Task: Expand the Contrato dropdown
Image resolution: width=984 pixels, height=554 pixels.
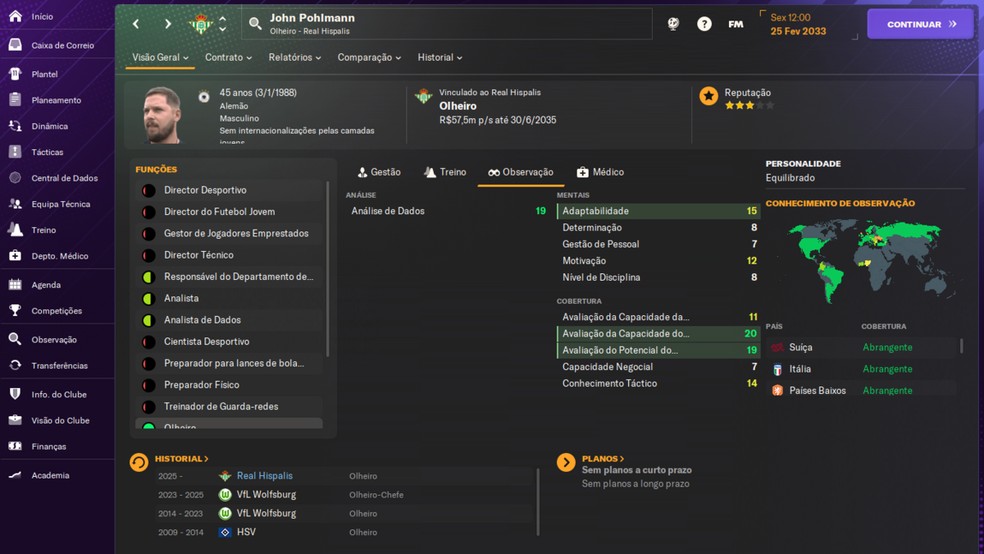Action: 228,58
